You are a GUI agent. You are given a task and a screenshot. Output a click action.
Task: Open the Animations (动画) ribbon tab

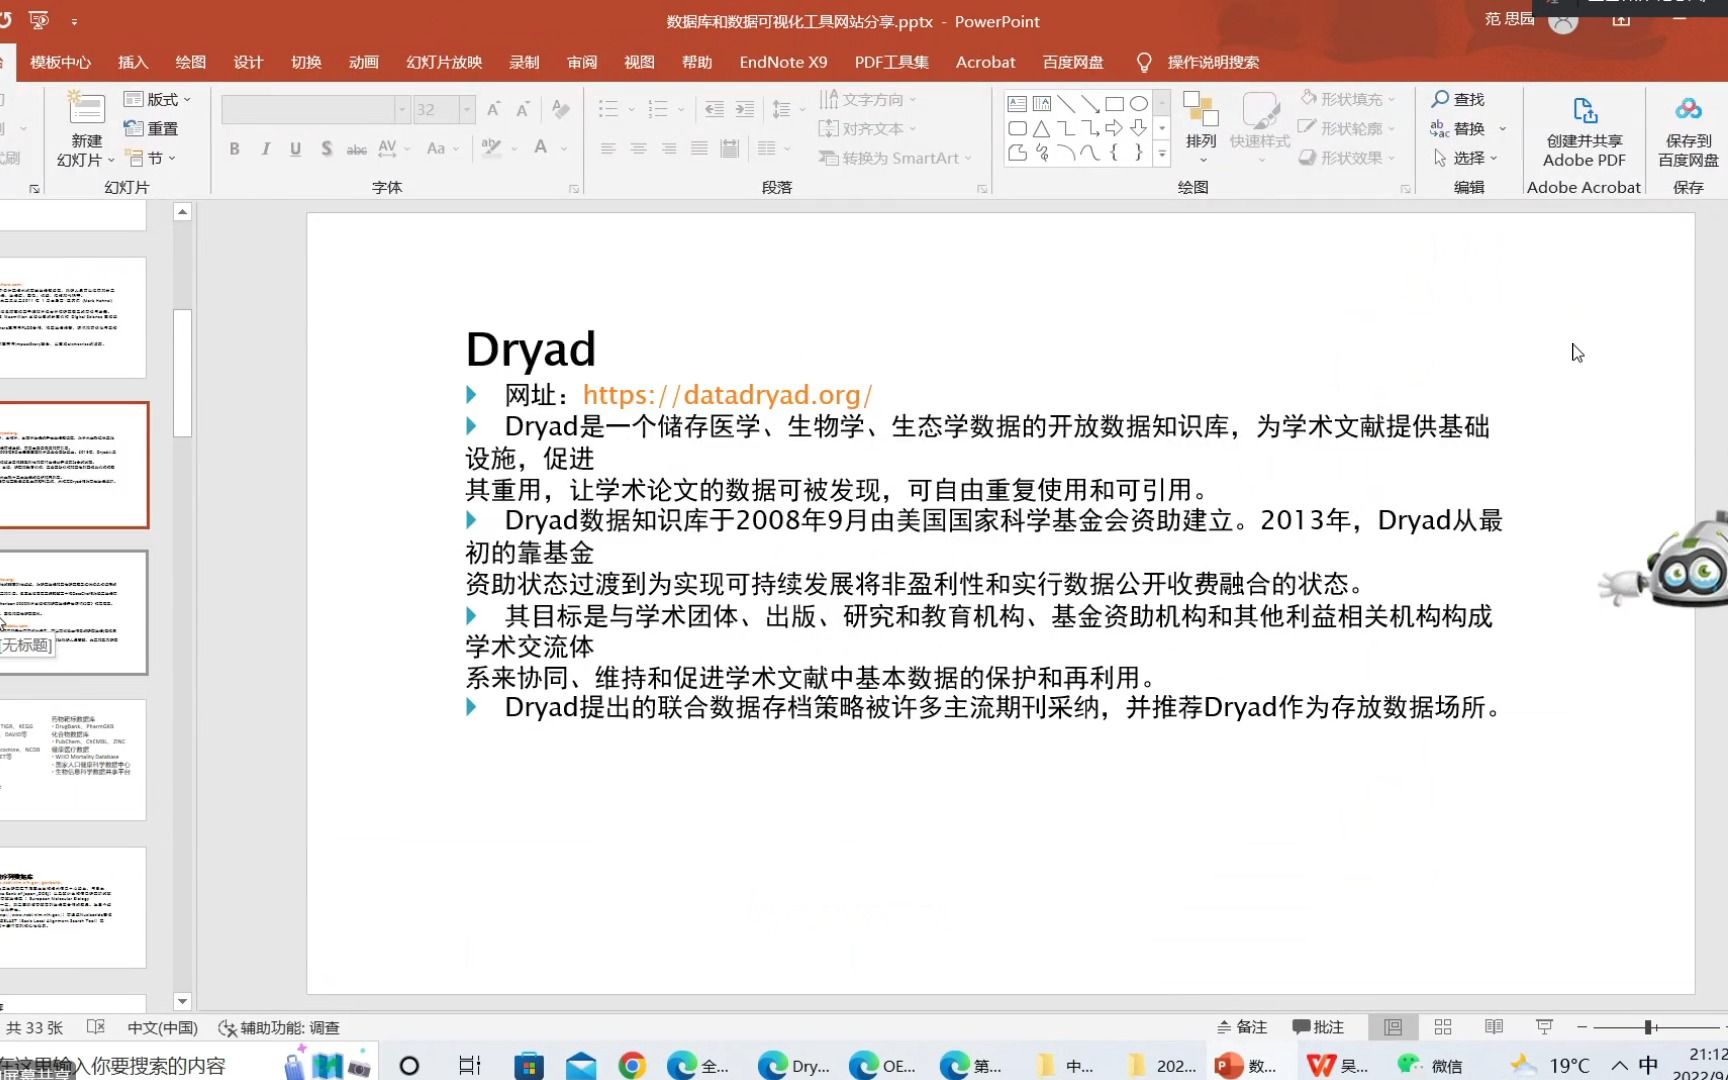(x=363, y=62)
